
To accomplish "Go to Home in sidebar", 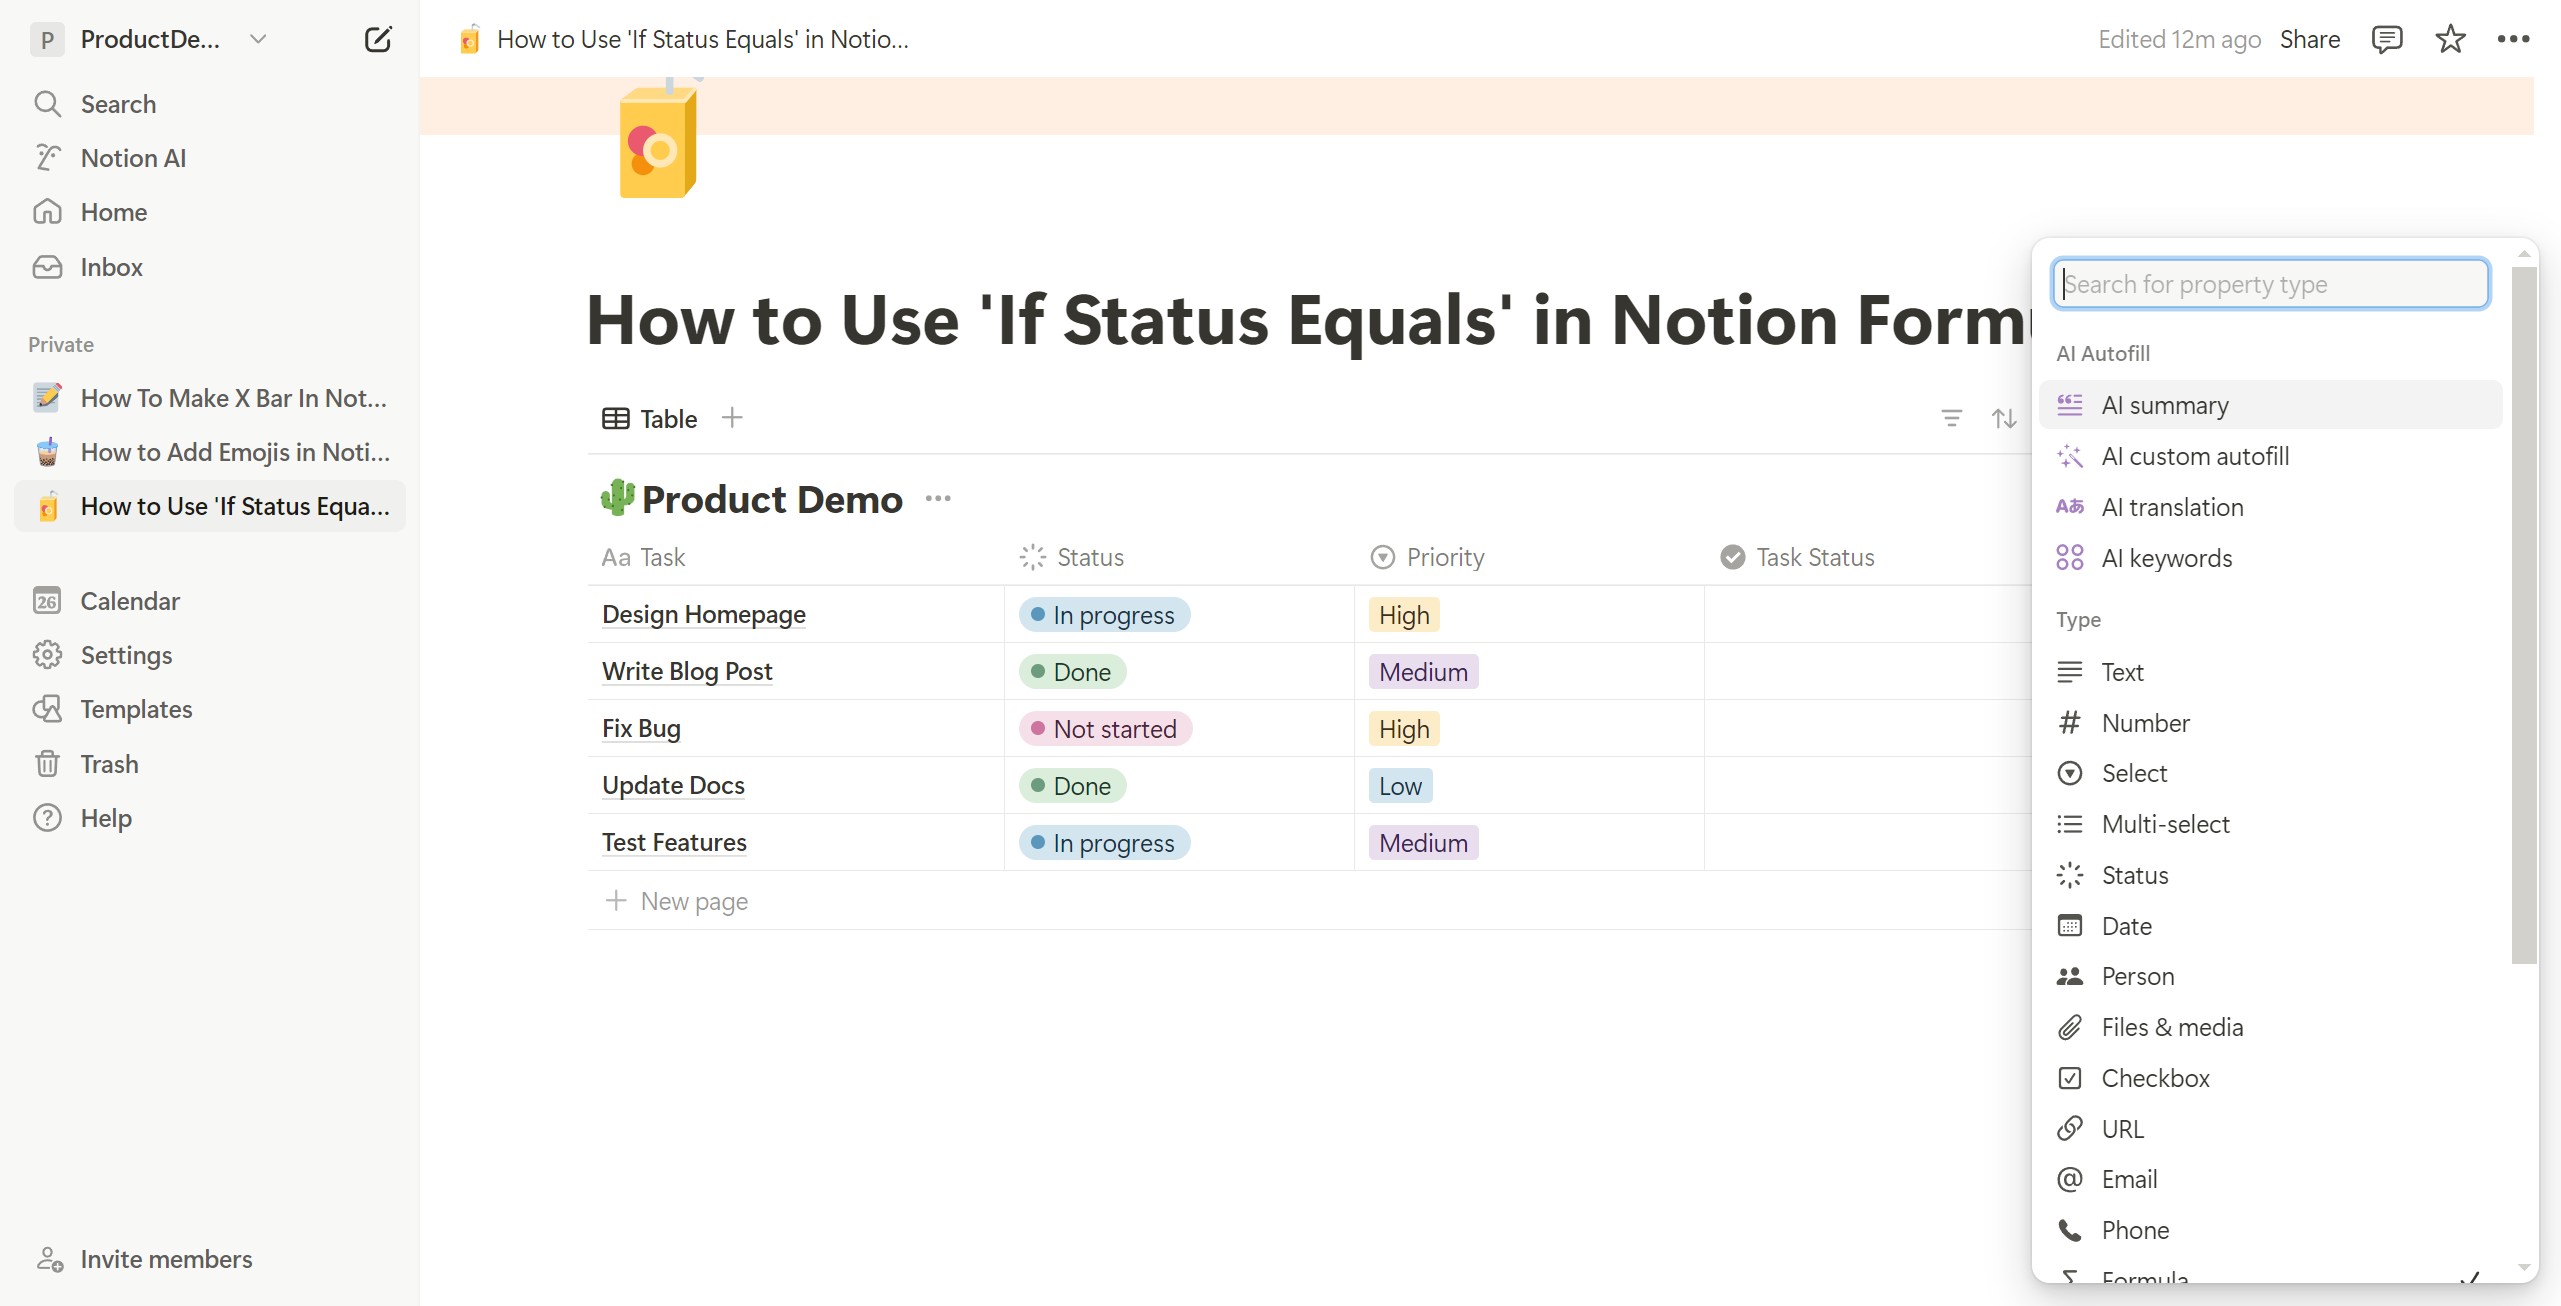I will [x=210, y=212].
